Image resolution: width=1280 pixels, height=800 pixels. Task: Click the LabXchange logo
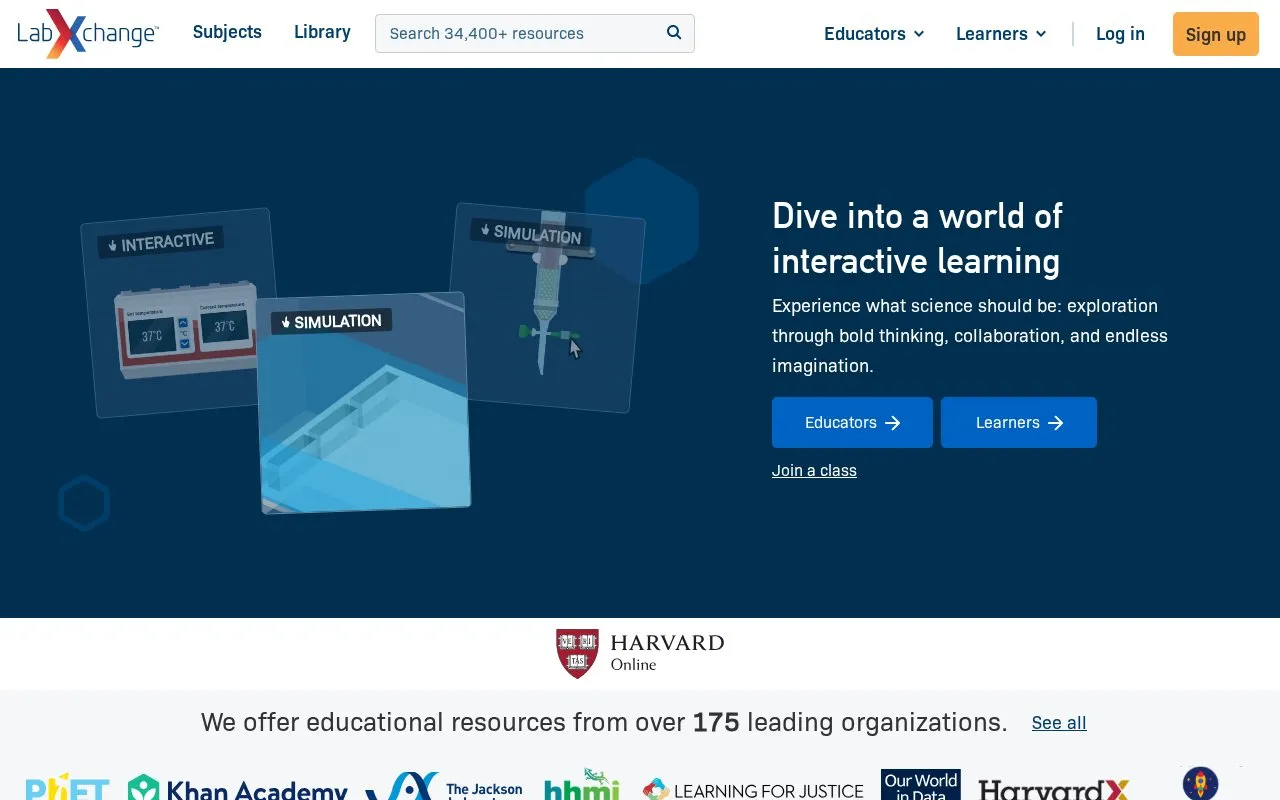(x=88, y=34)
